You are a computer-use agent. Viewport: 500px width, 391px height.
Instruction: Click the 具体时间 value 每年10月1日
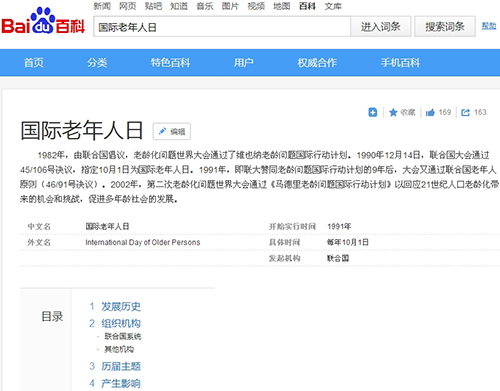[348, 242]
